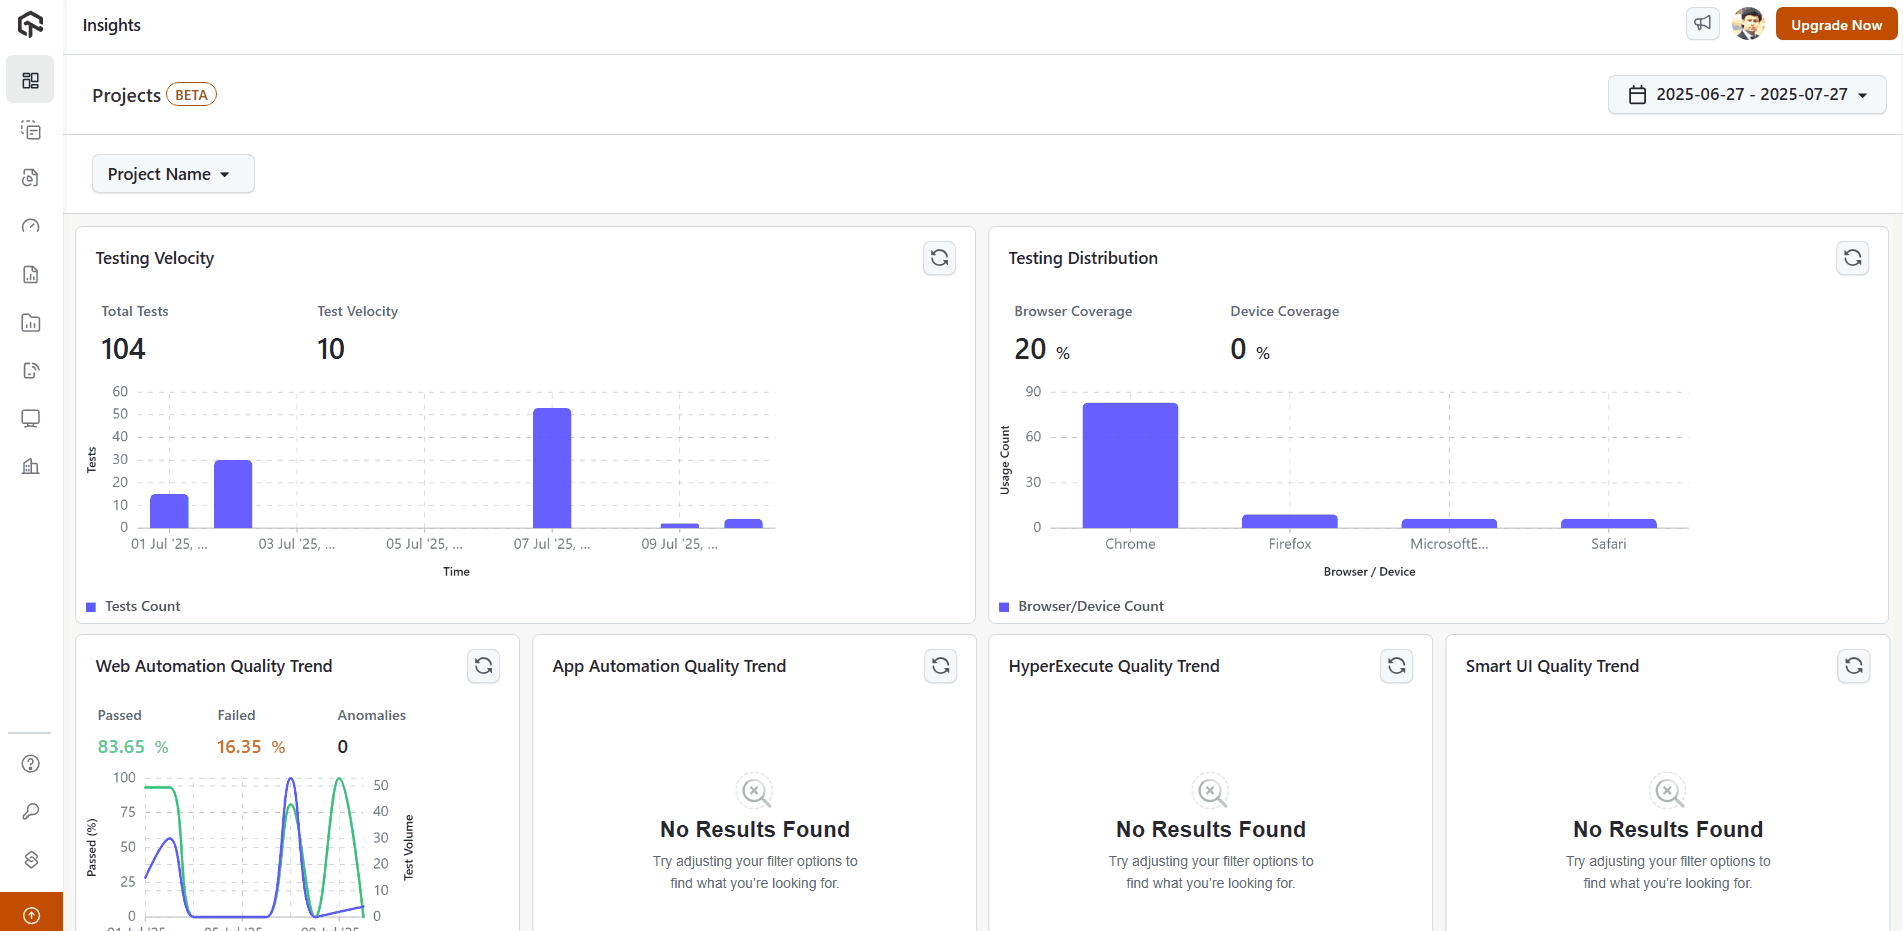The height and width of the screenshot is (931, 1903).
Task: Click the organization building icon in sidebar
Action: click(30, 466)
